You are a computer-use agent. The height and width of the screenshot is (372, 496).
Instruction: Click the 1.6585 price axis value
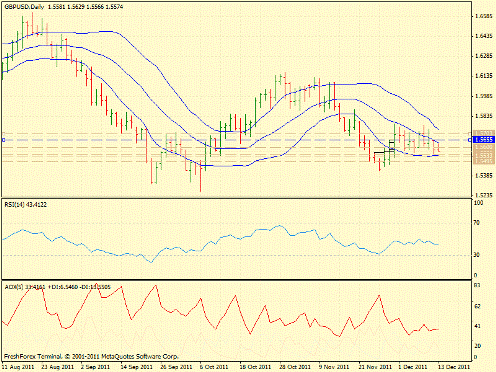pyautogui.click(x=484, y=16)
